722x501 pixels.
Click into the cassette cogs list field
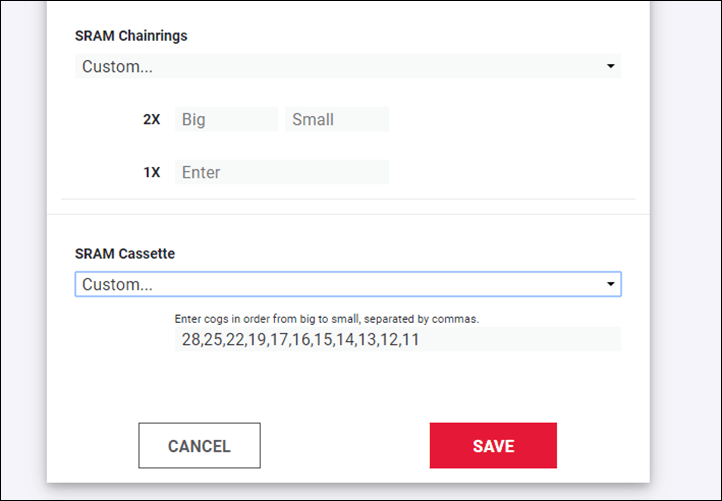(x=398, y=339)
